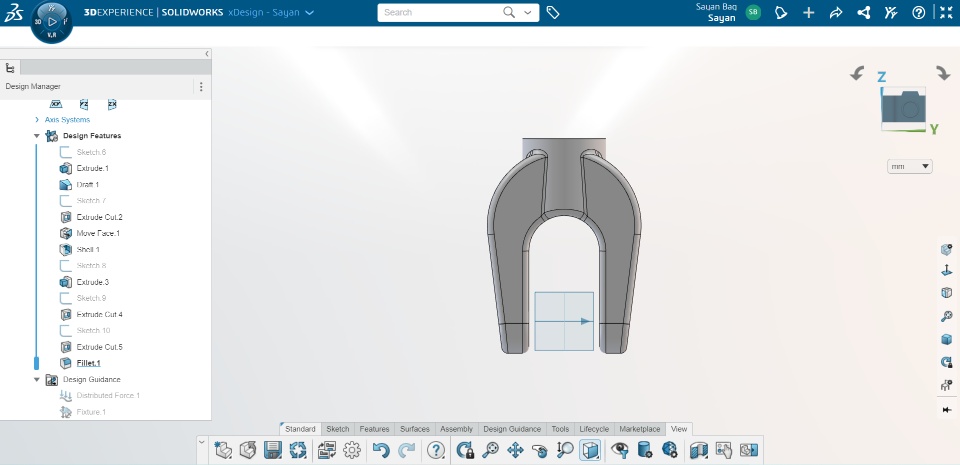Select Distributed Force.1 item
The width and height of the screenshot is (960, 465).
108,396
